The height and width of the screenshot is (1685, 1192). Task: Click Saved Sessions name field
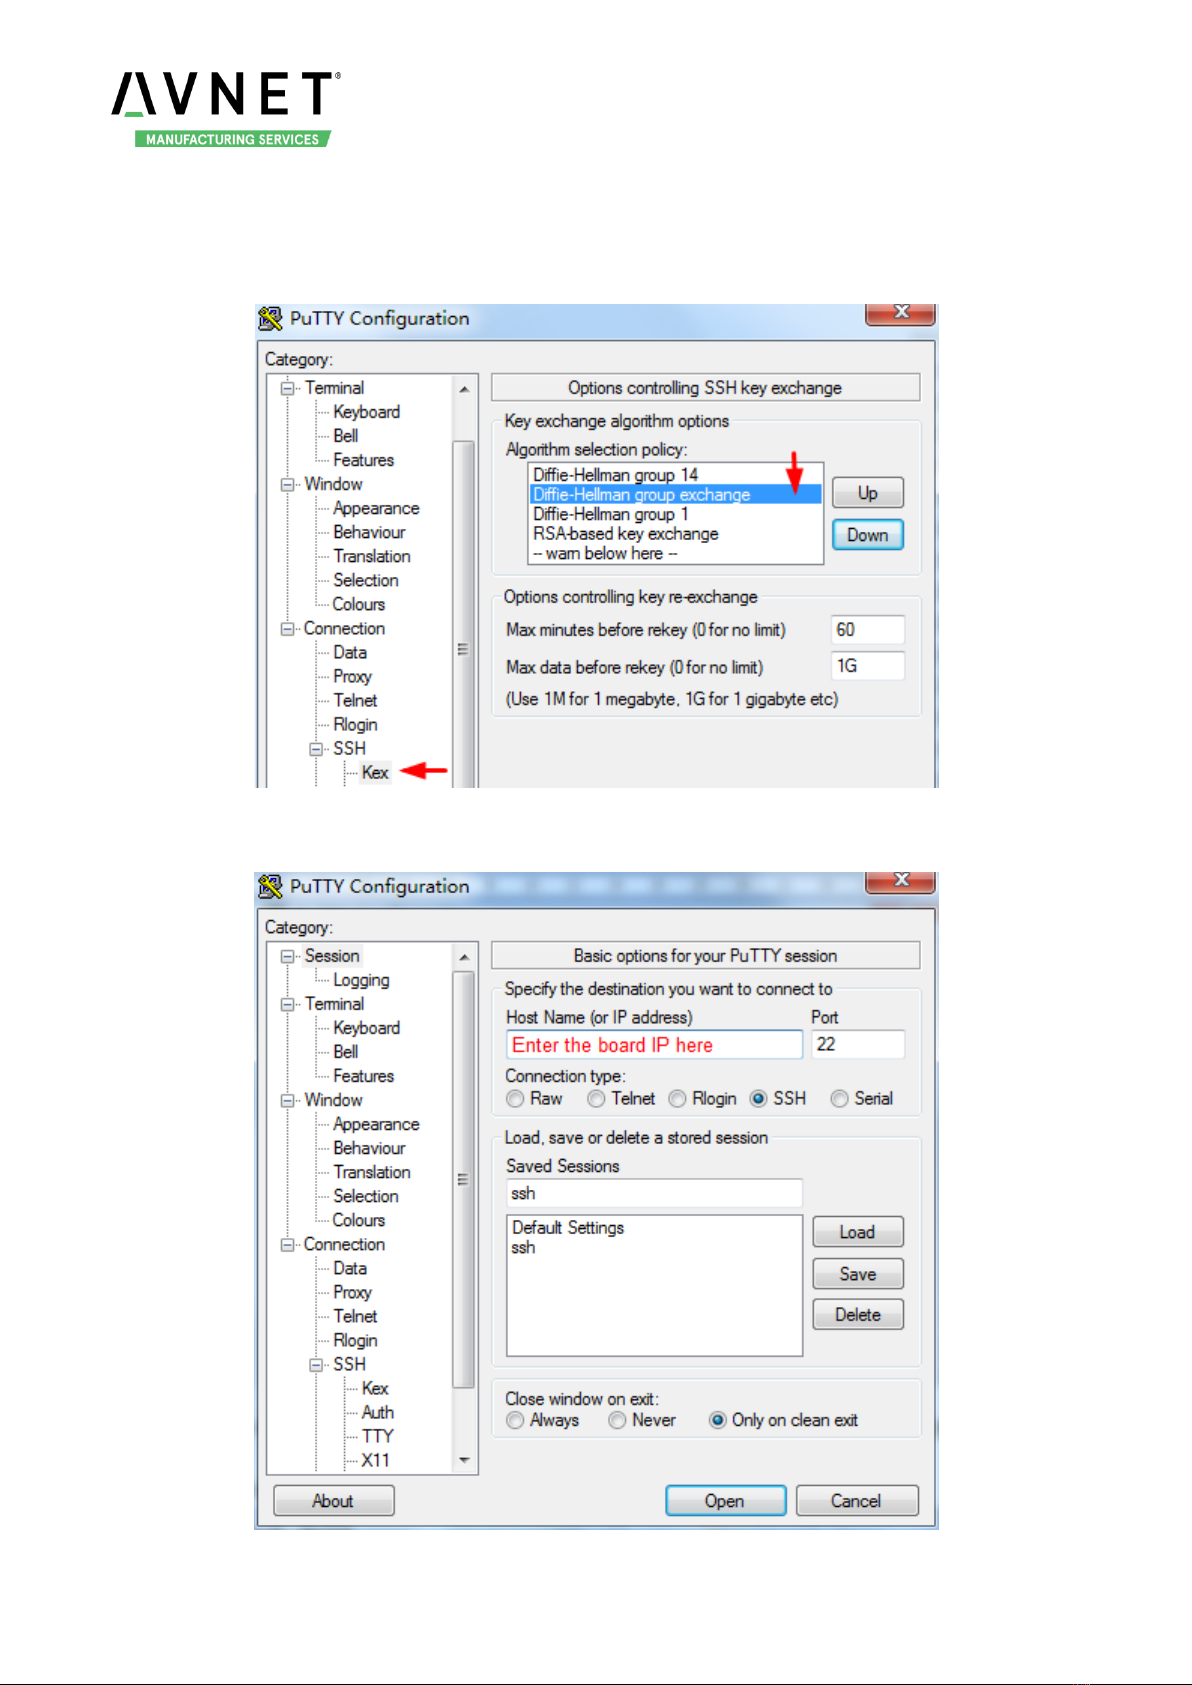pos(654,1193)
